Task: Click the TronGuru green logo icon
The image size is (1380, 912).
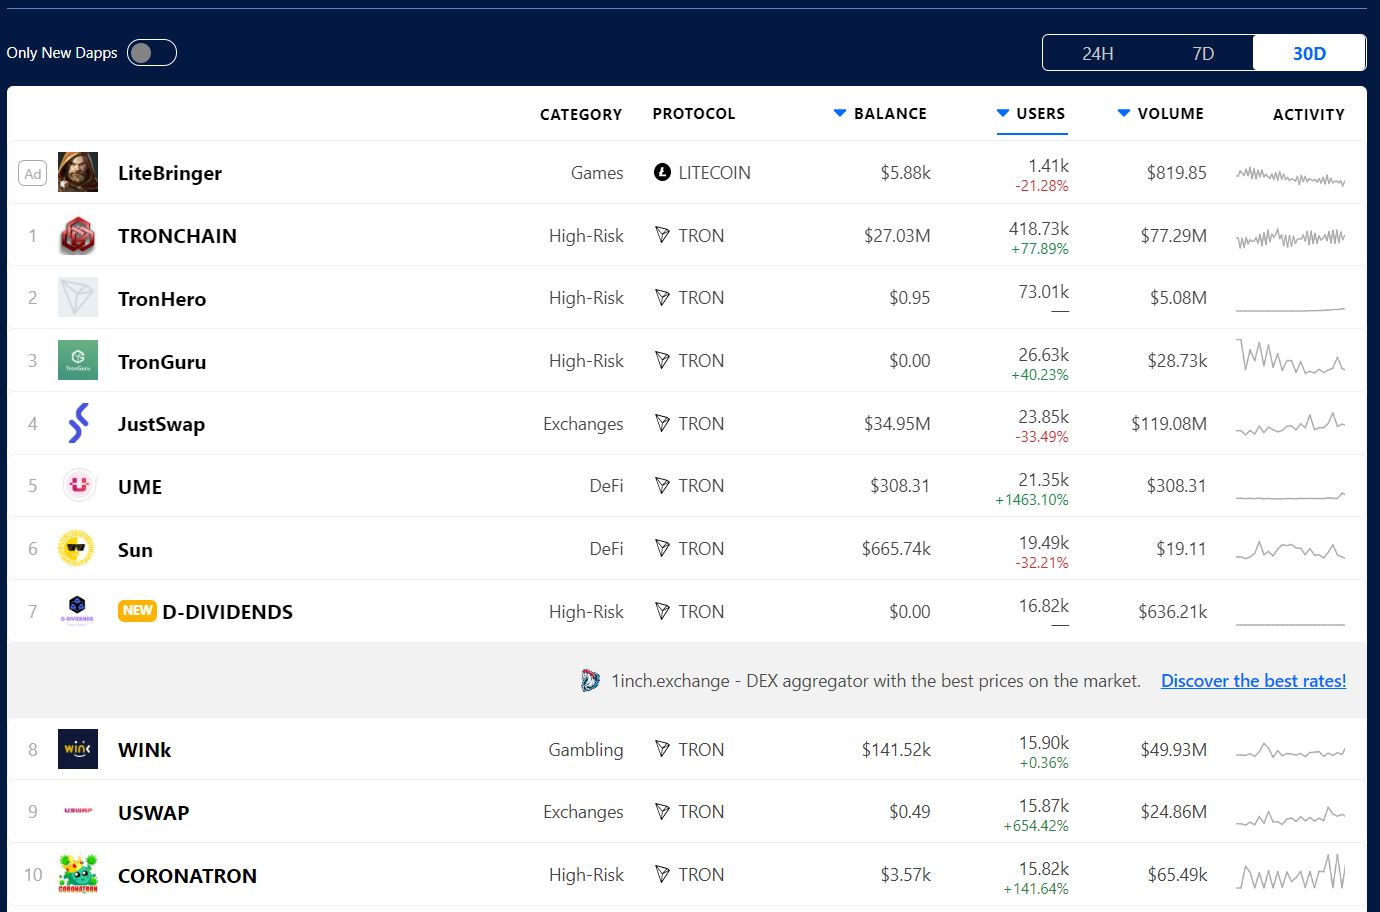Action: click(x=78, y=361)
